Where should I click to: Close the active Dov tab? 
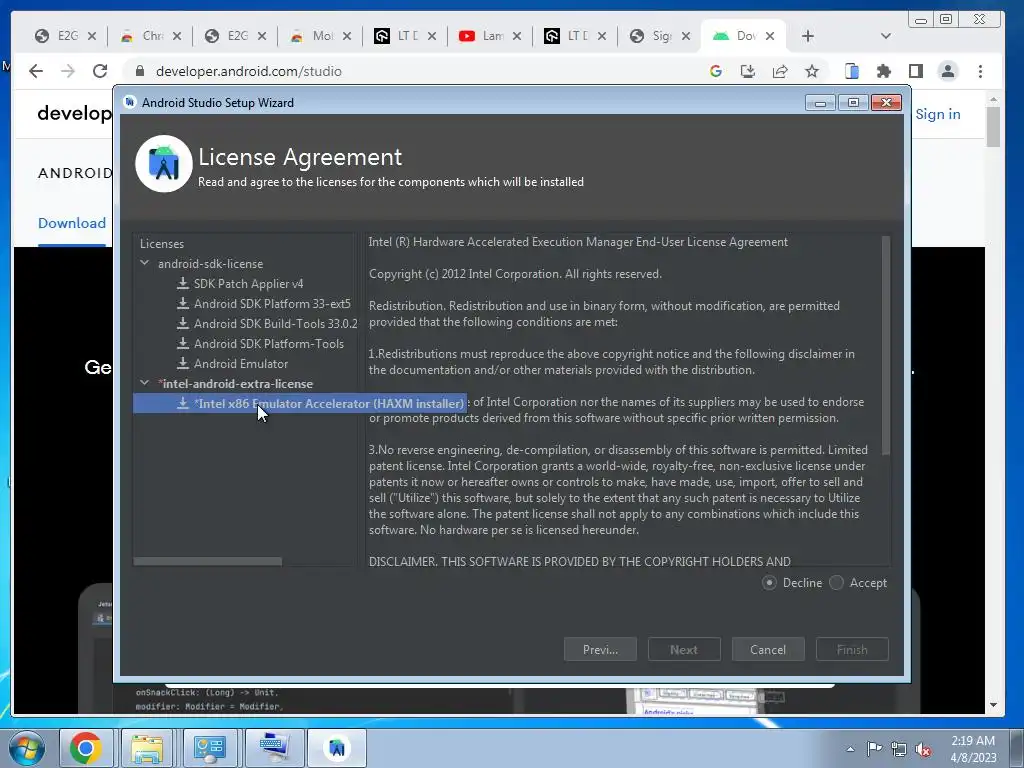tap(770, 36)
